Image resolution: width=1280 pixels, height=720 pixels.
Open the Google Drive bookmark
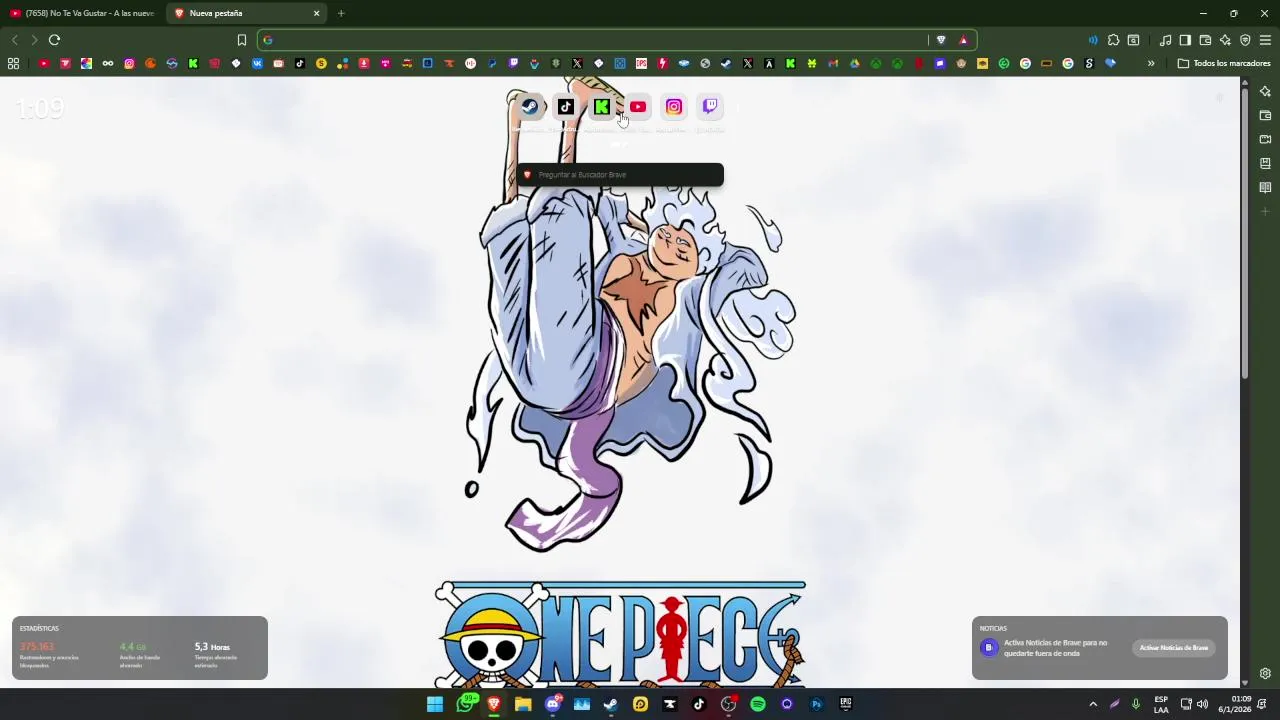(854, 63)
